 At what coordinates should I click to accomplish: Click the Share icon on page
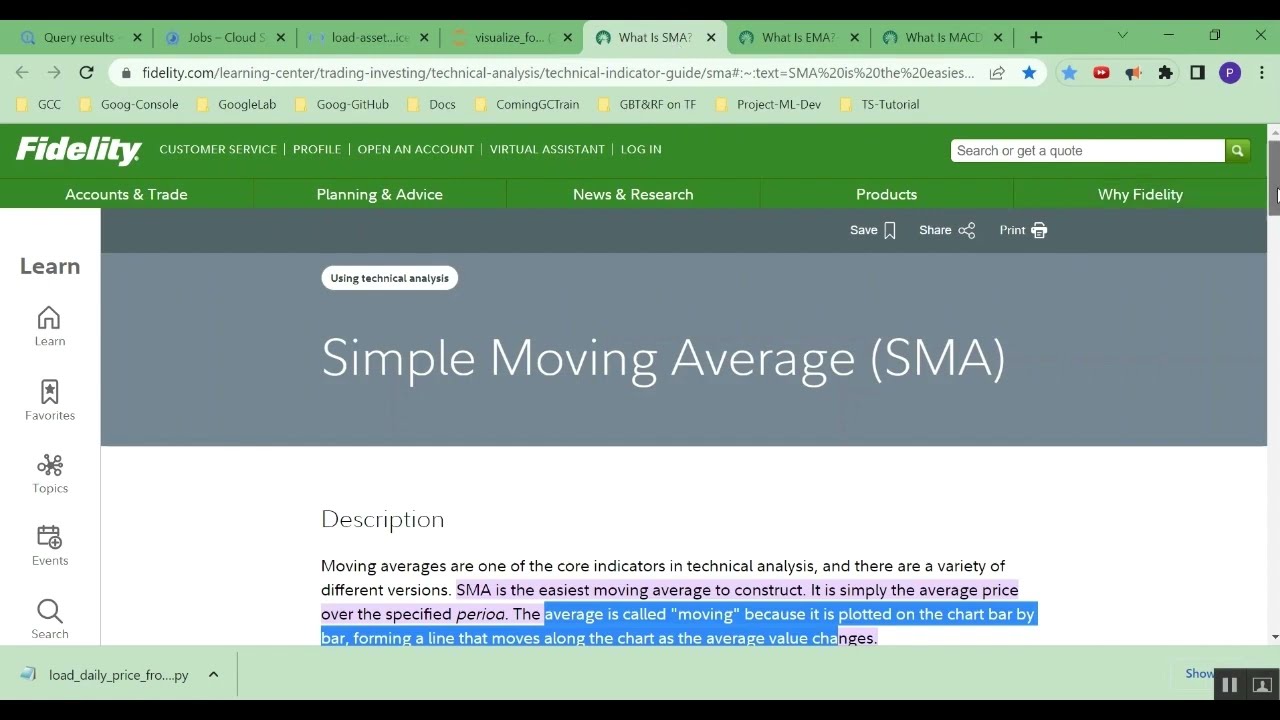pyautogui.click(x=967, y=230)
